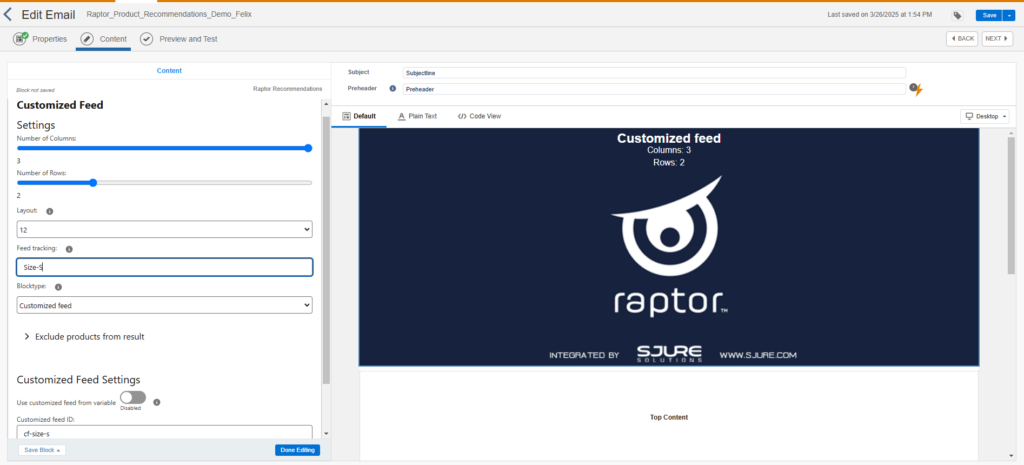Click the Raptor Recommendations label
The height and width of the screenshot is (465, 1024).
pyautogui.click(x=287, y=89)
